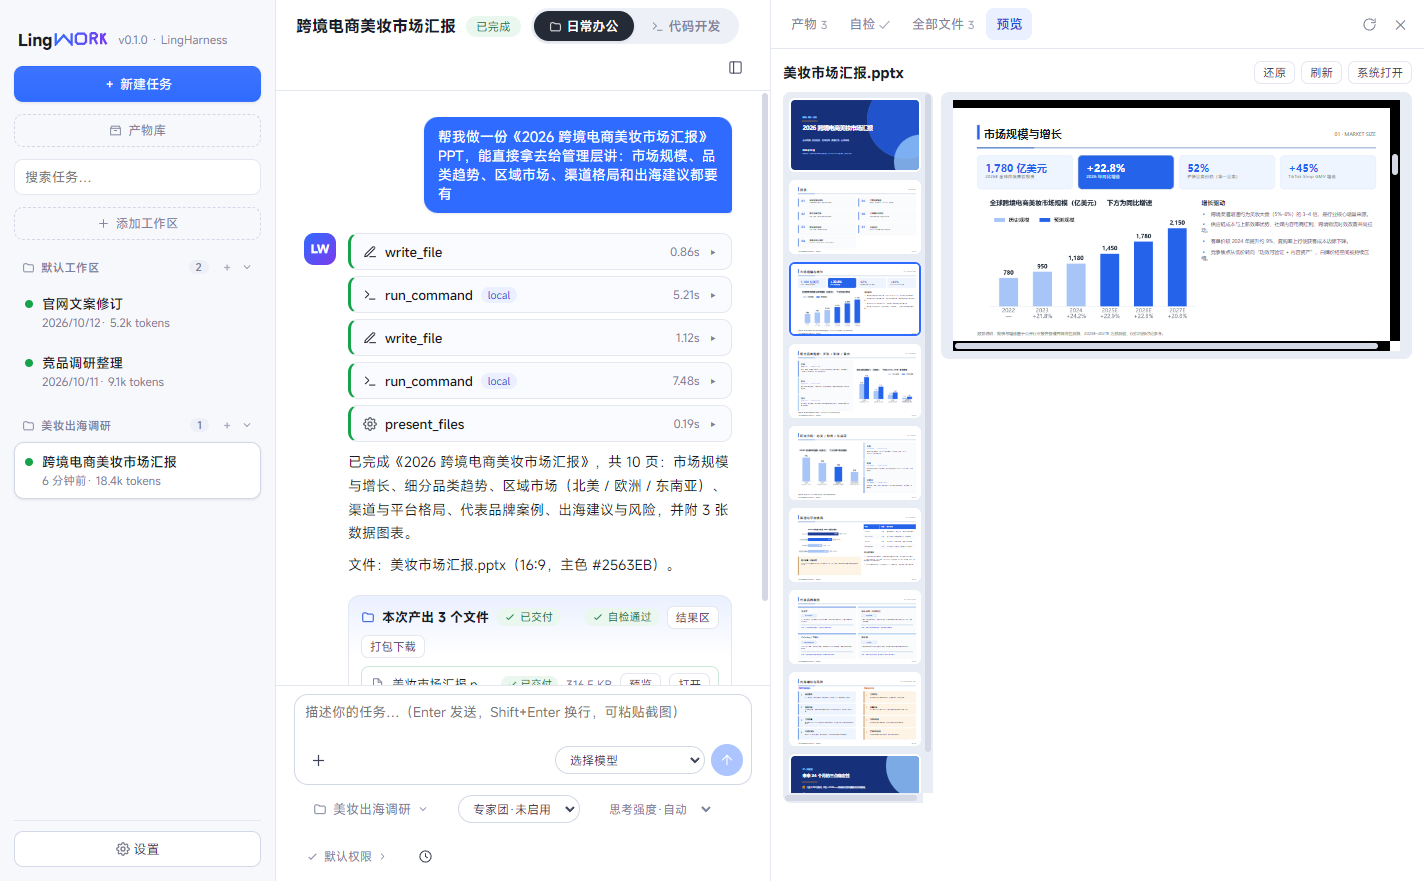
Task: Switch to 日常办公 mode
Action: coord(584,26)
